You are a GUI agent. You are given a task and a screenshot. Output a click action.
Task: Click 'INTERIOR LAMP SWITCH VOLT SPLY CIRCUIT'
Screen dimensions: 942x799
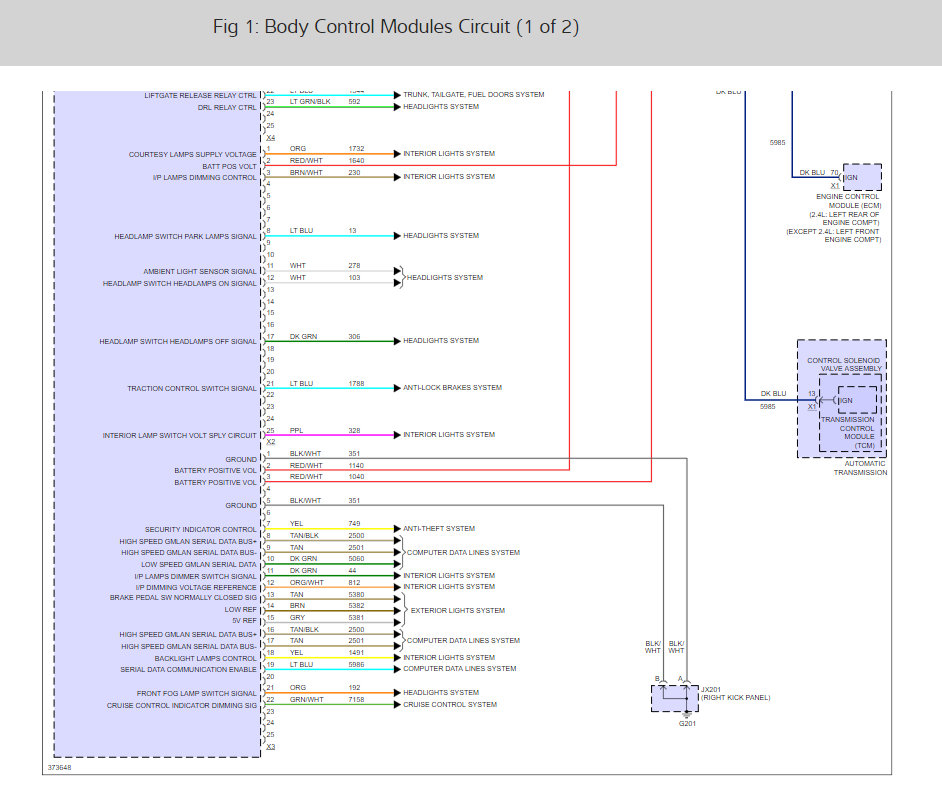(179, 436)
